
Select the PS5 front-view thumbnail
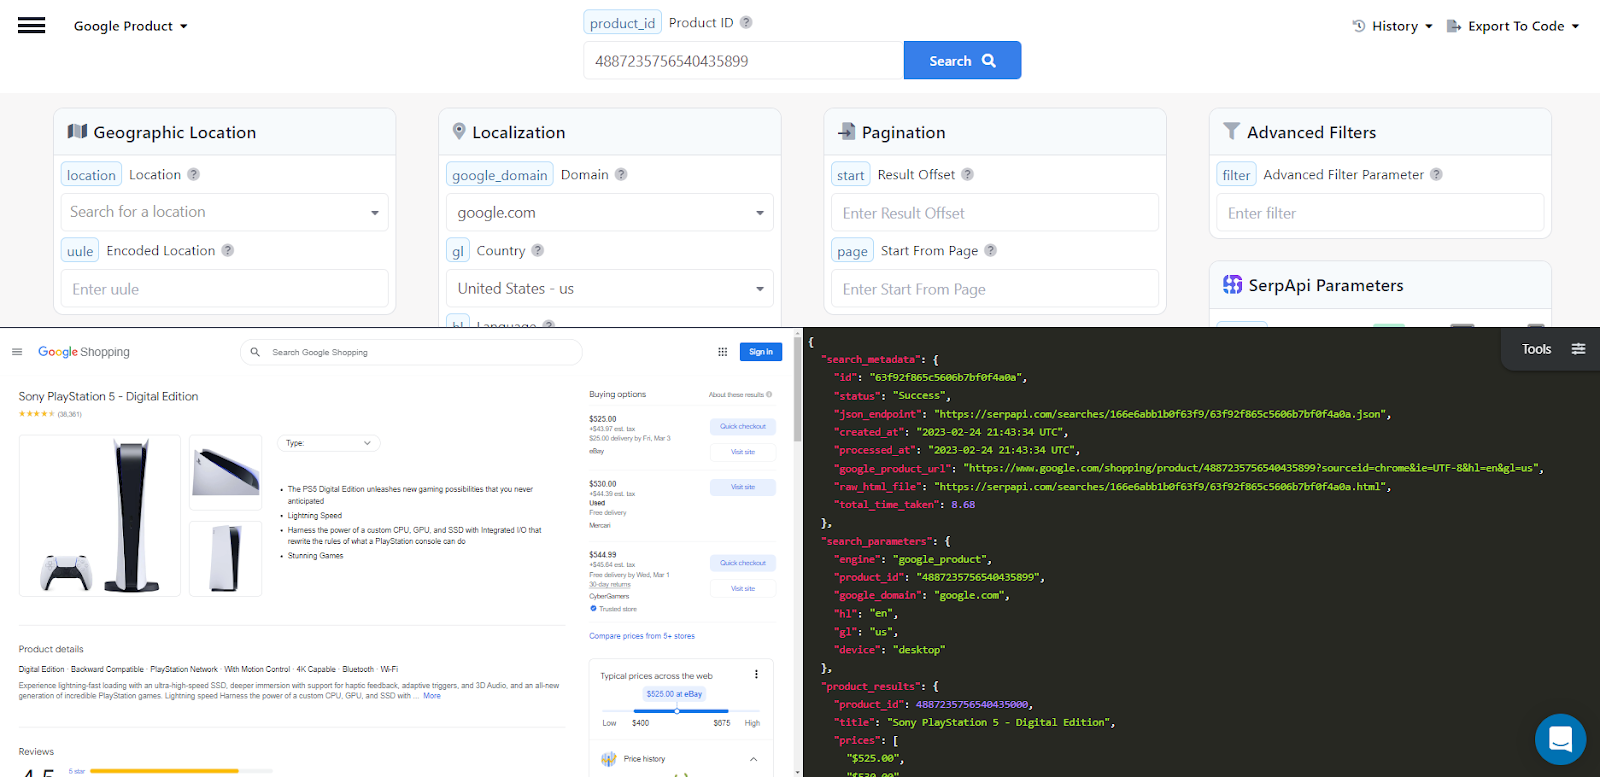(226, 558)
